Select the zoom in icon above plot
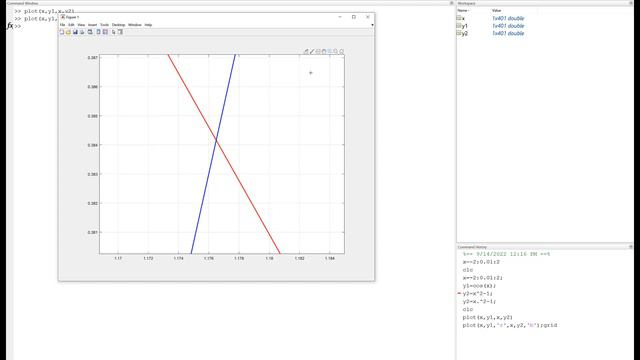The width and height of the screenshot is (640, 360). 329,51
